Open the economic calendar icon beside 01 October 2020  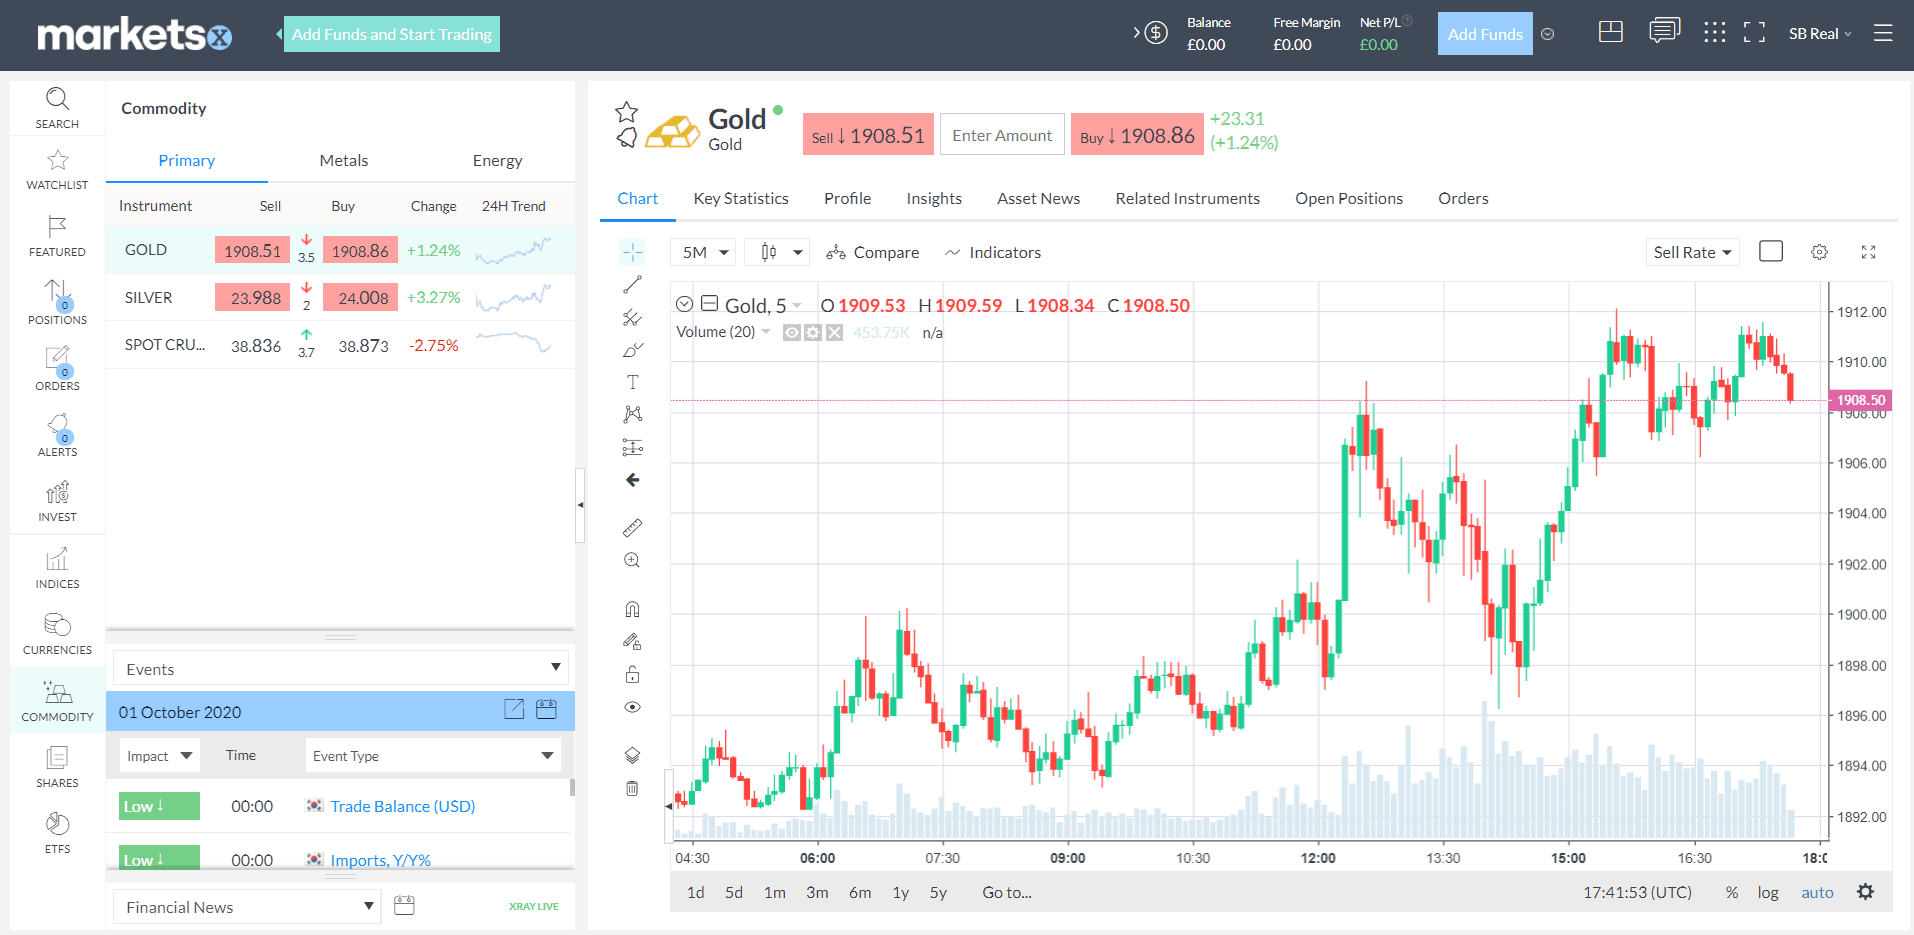point(546,710)
